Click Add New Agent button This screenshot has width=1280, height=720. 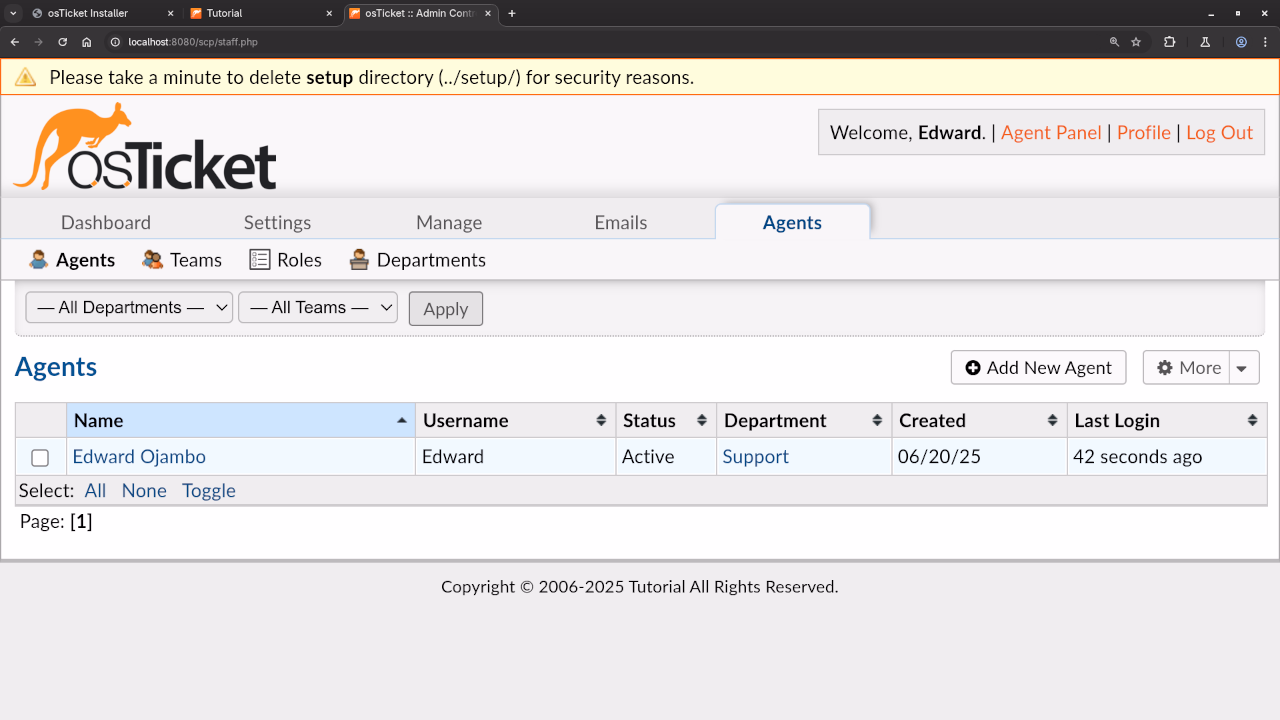(x=1038, y=368)
